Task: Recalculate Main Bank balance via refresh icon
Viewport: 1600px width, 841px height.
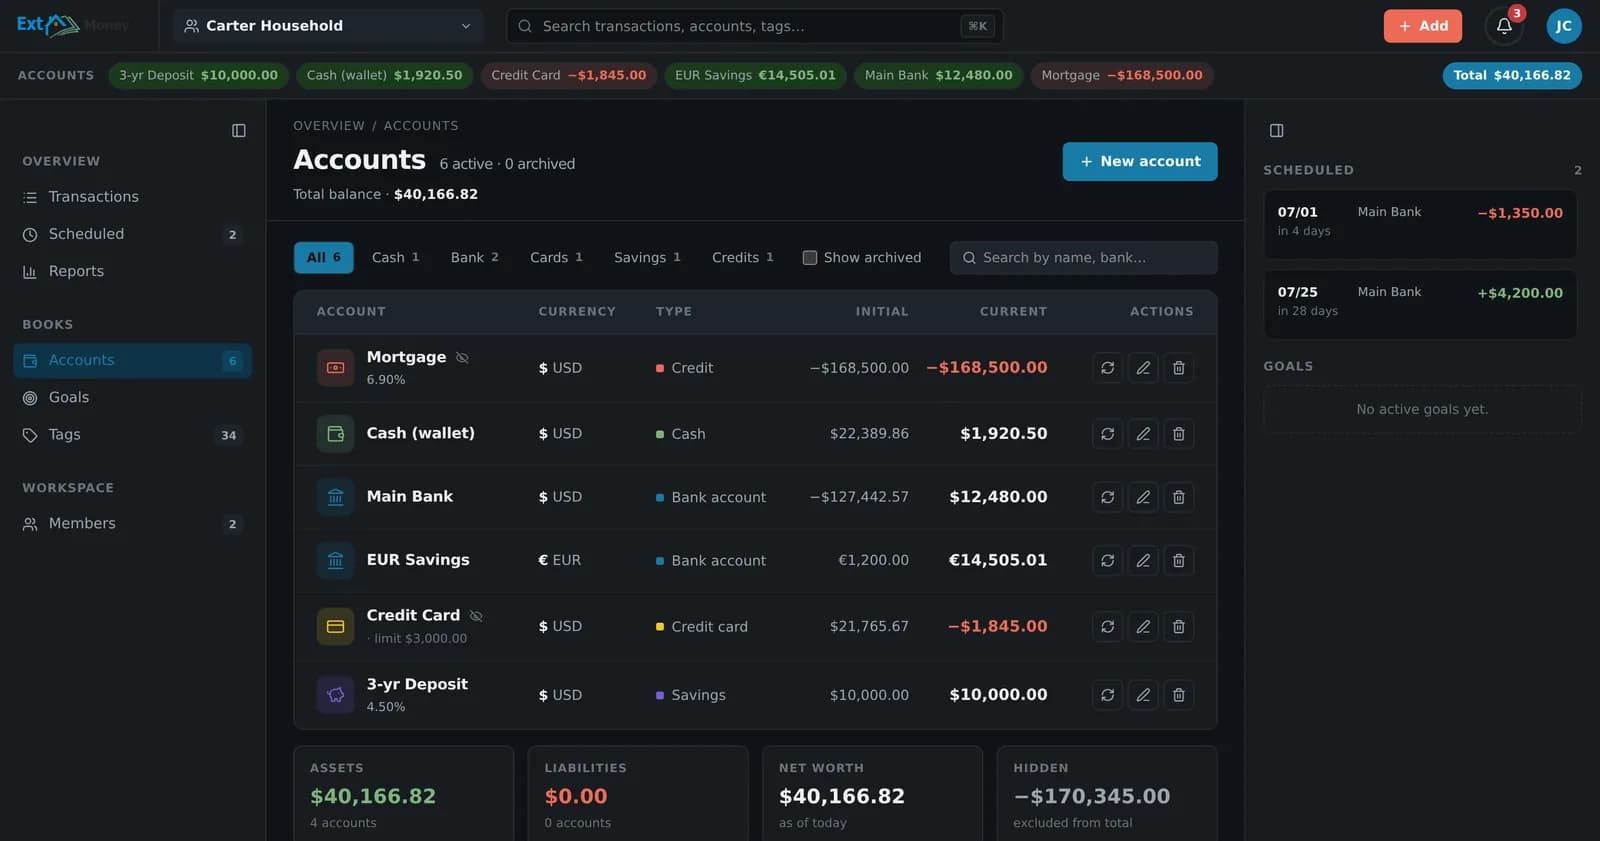Action: [x=1108, y=497]
